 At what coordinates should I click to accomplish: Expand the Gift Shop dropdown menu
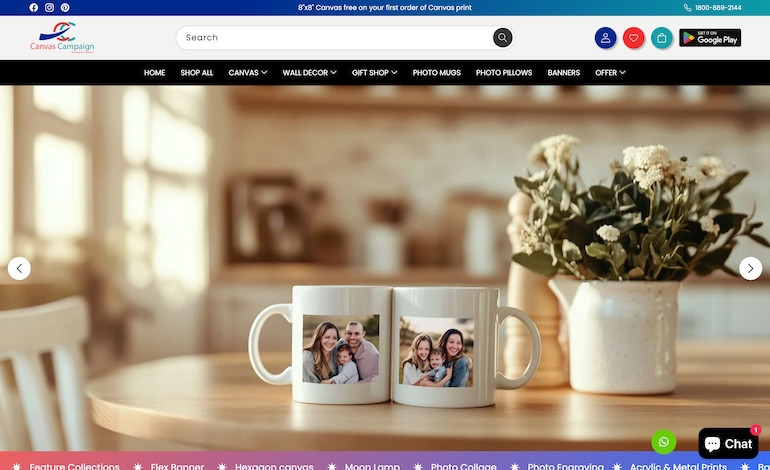374,73
